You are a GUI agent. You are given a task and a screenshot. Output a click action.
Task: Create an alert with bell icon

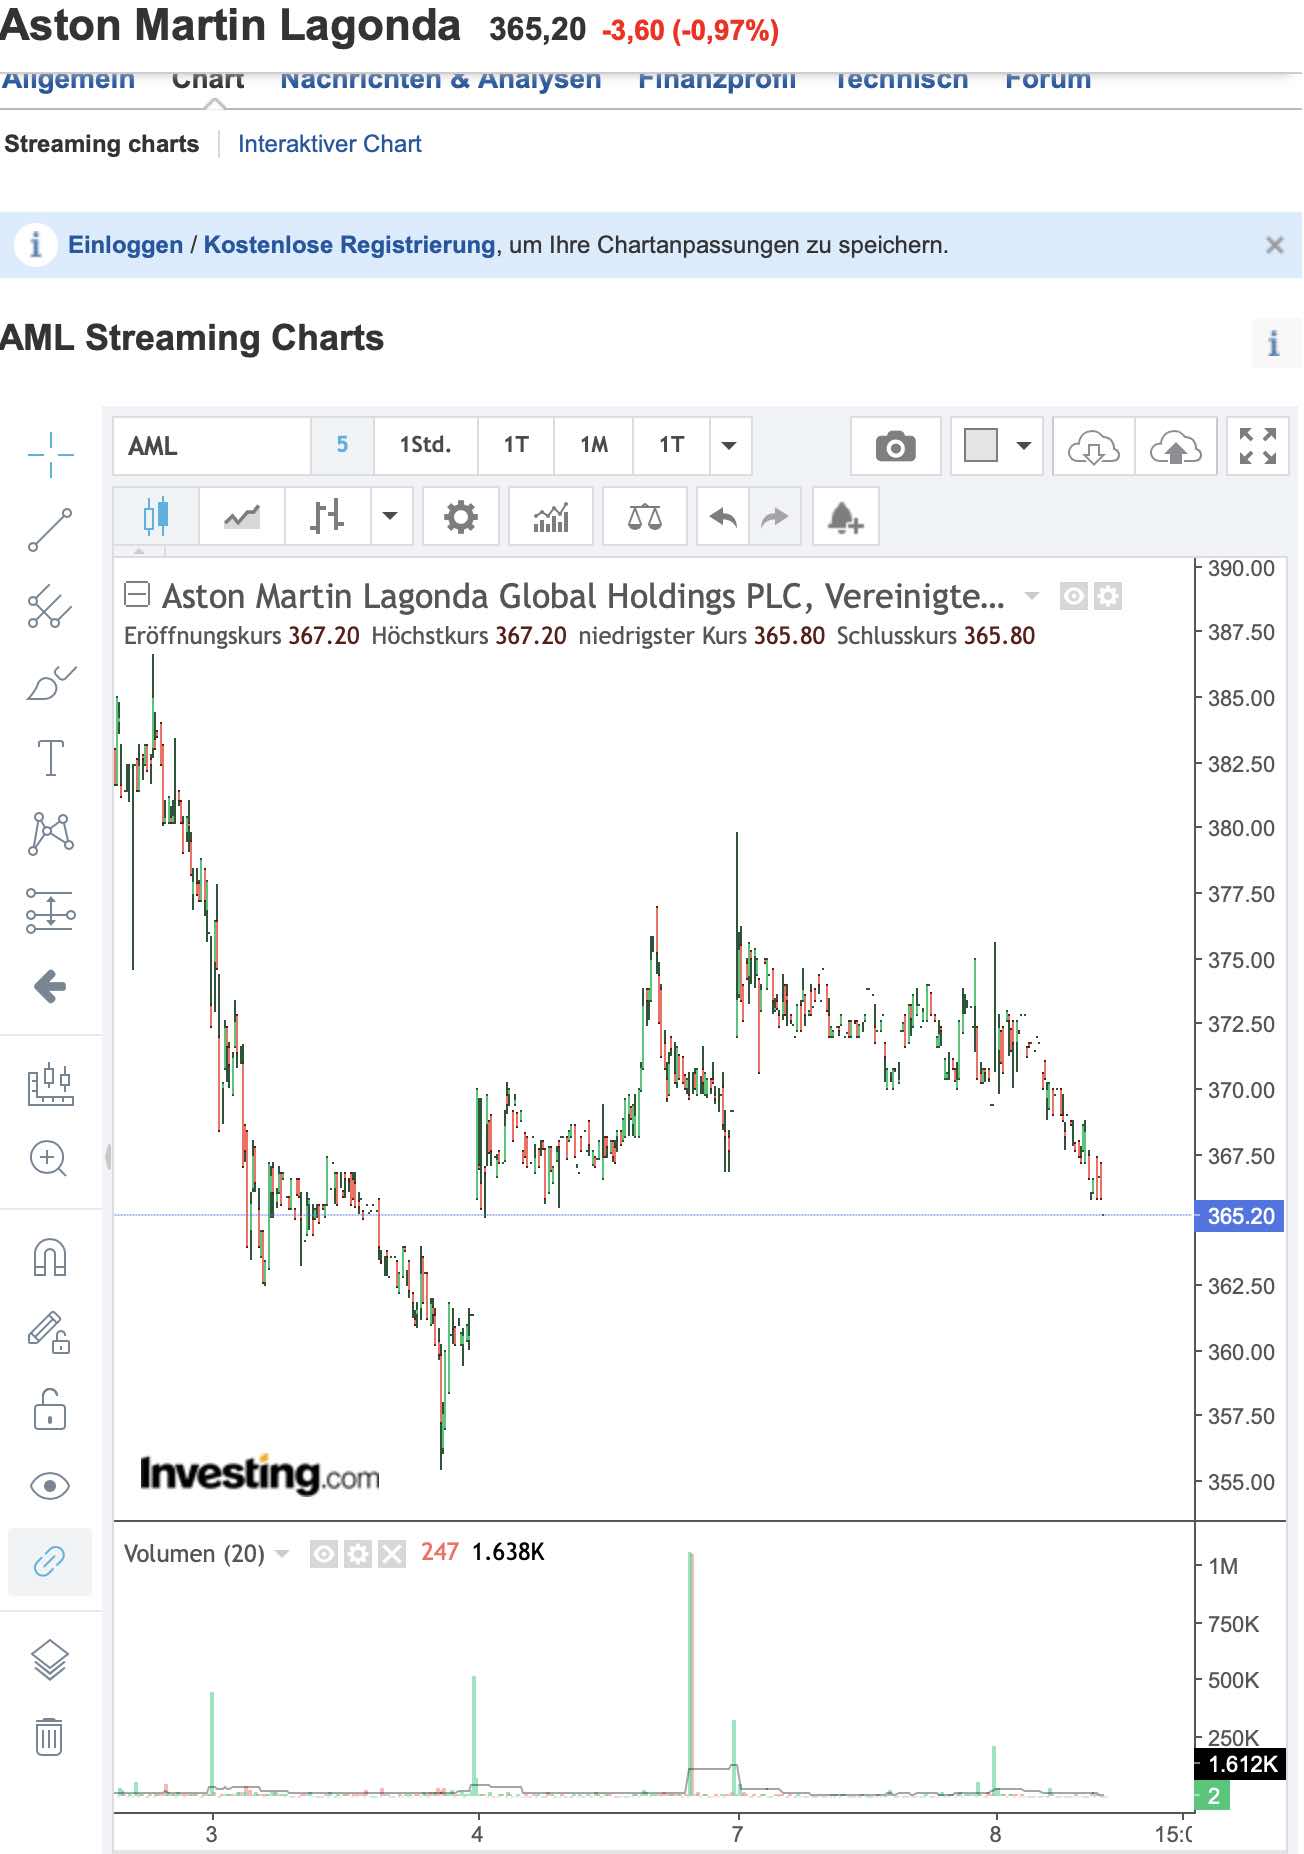coord(846,517)
